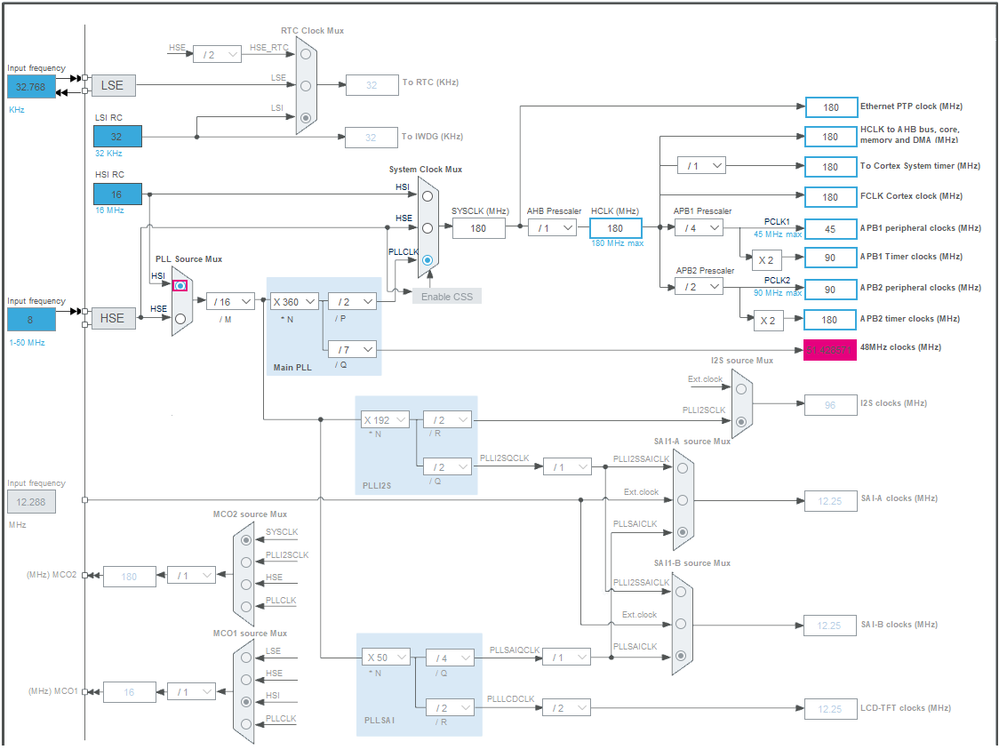Expand the APB1 Prescaler /4 dropdown
This screenshot has height=748, width=999.
(700, 227)
